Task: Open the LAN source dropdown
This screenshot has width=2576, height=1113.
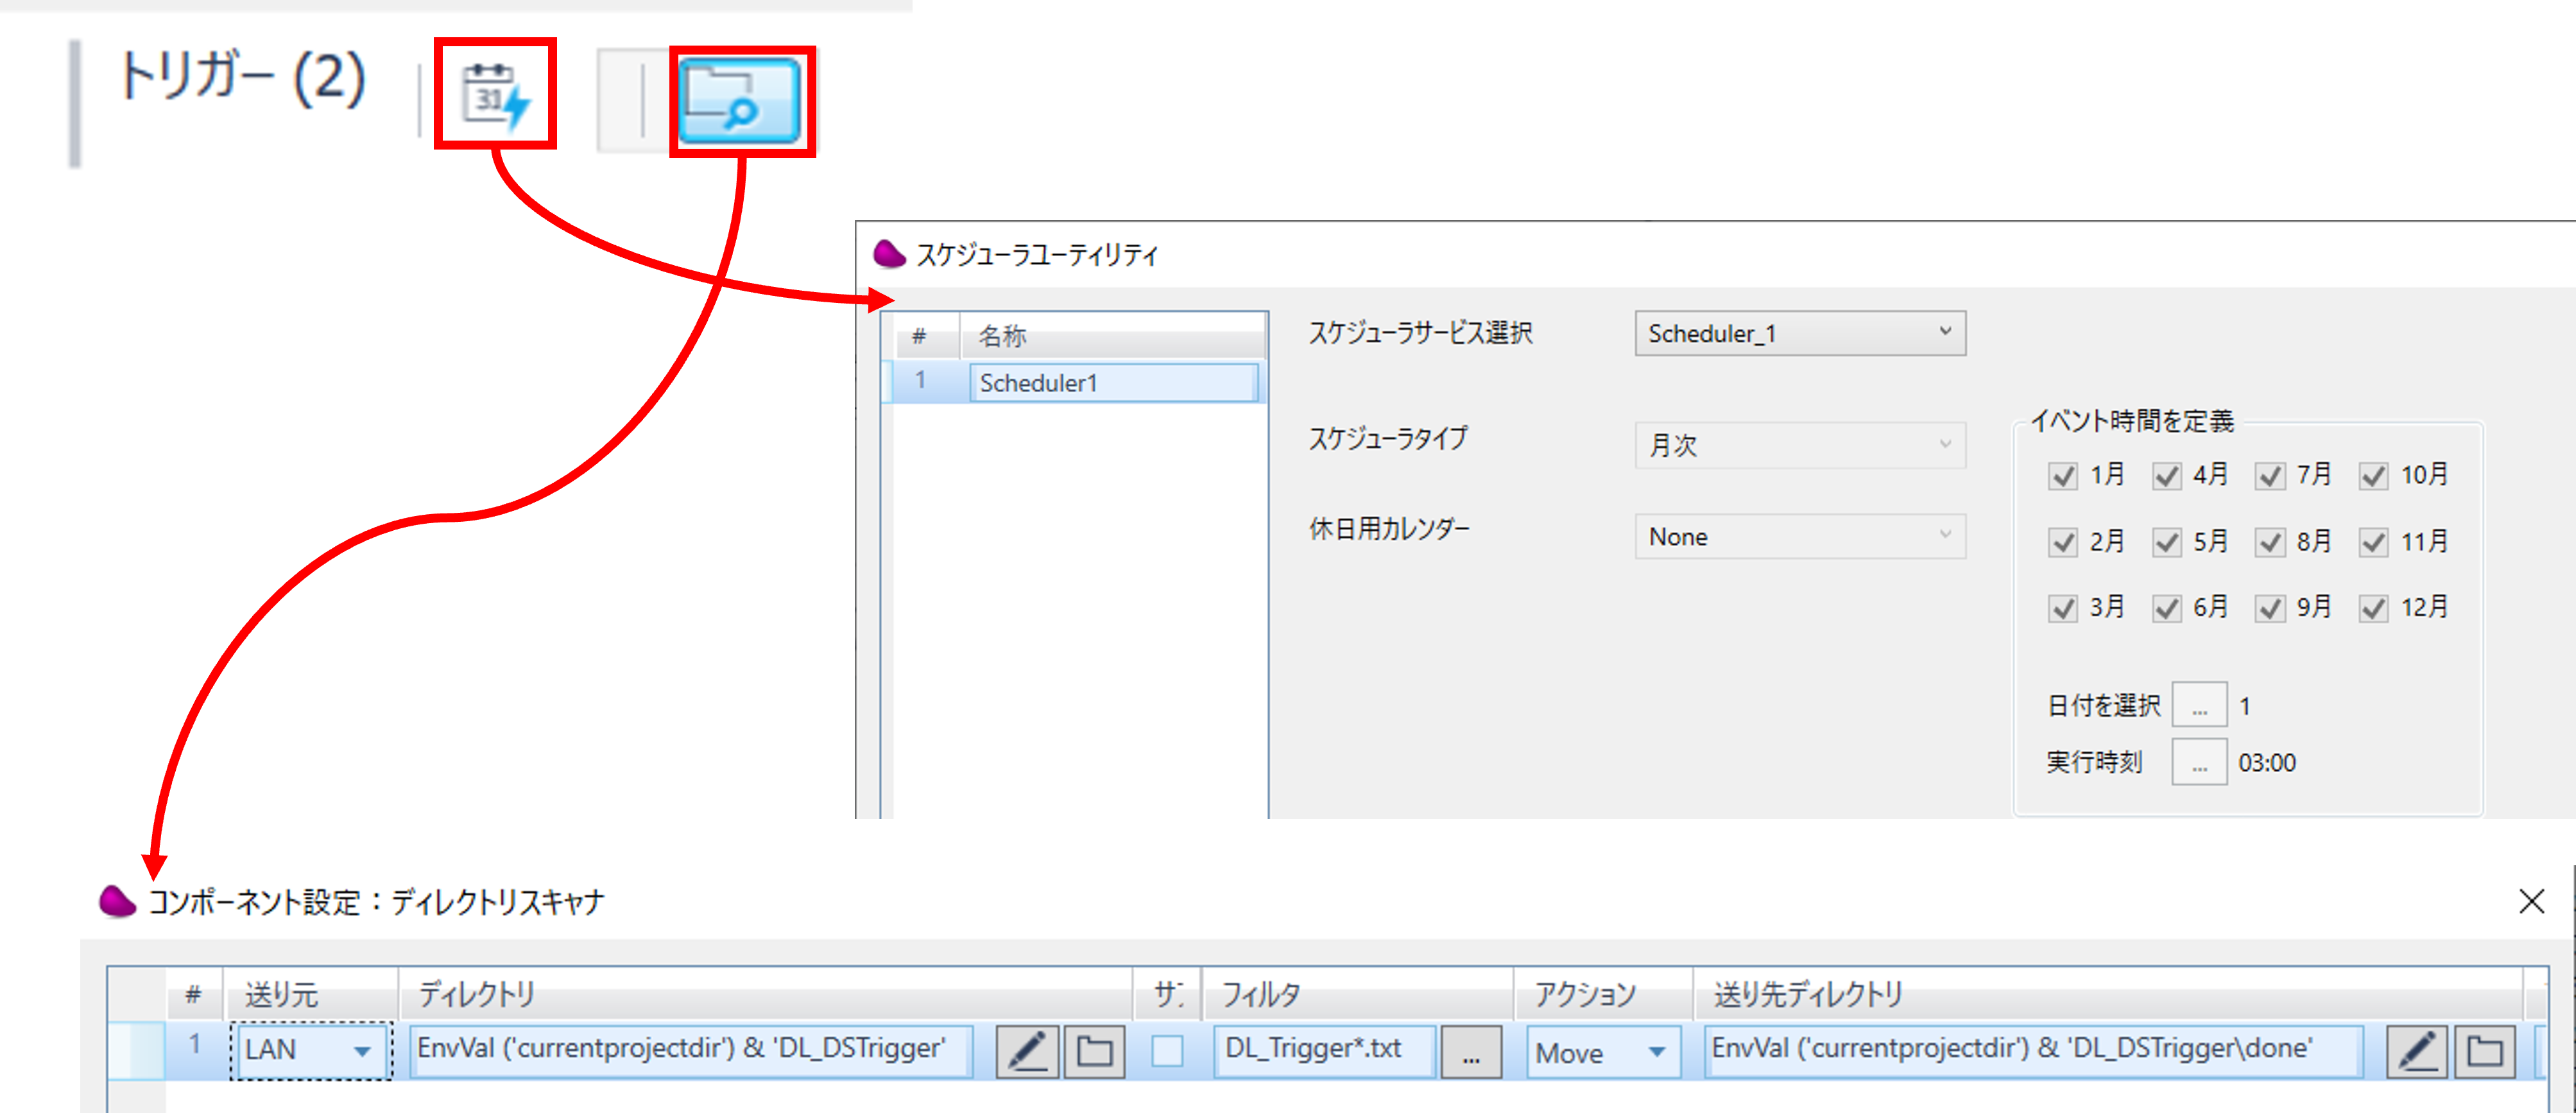Action: point(311,1051)
